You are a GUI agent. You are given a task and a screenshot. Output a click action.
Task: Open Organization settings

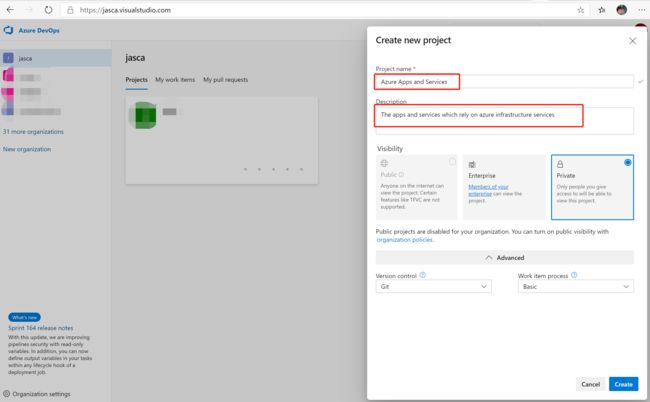click(x=41, y=394)
